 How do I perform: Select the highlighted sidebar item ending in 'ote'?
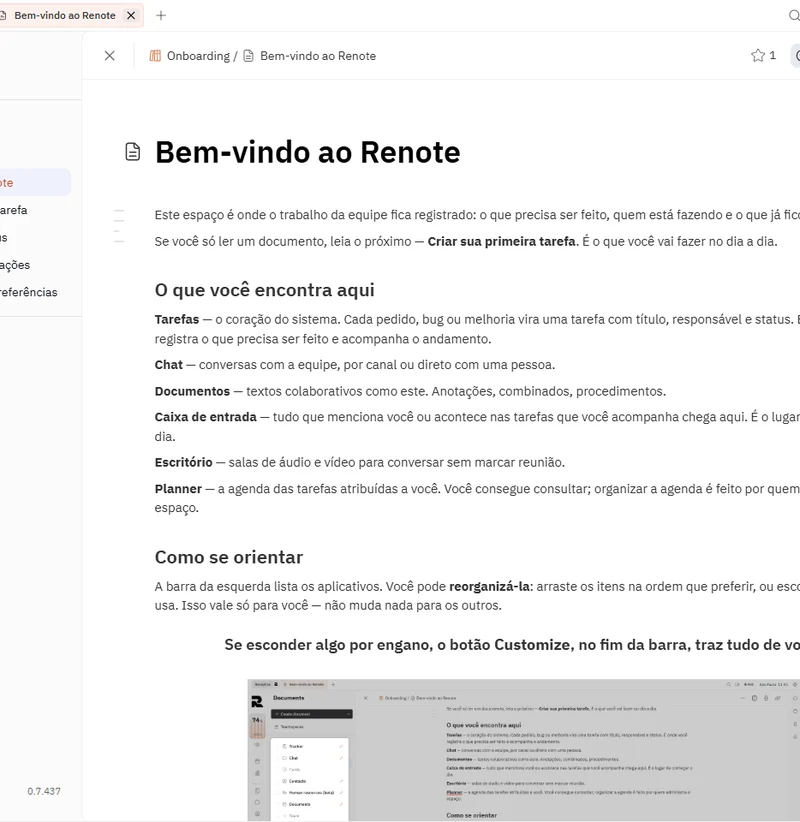[35, 182]
